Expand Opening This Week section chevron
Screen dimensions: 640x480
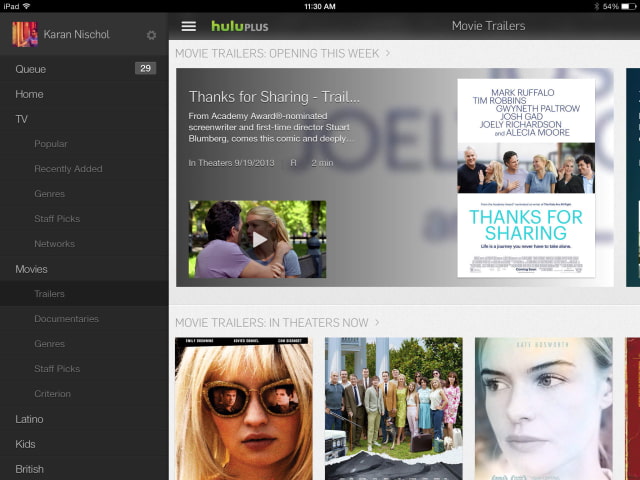(388, 52)
